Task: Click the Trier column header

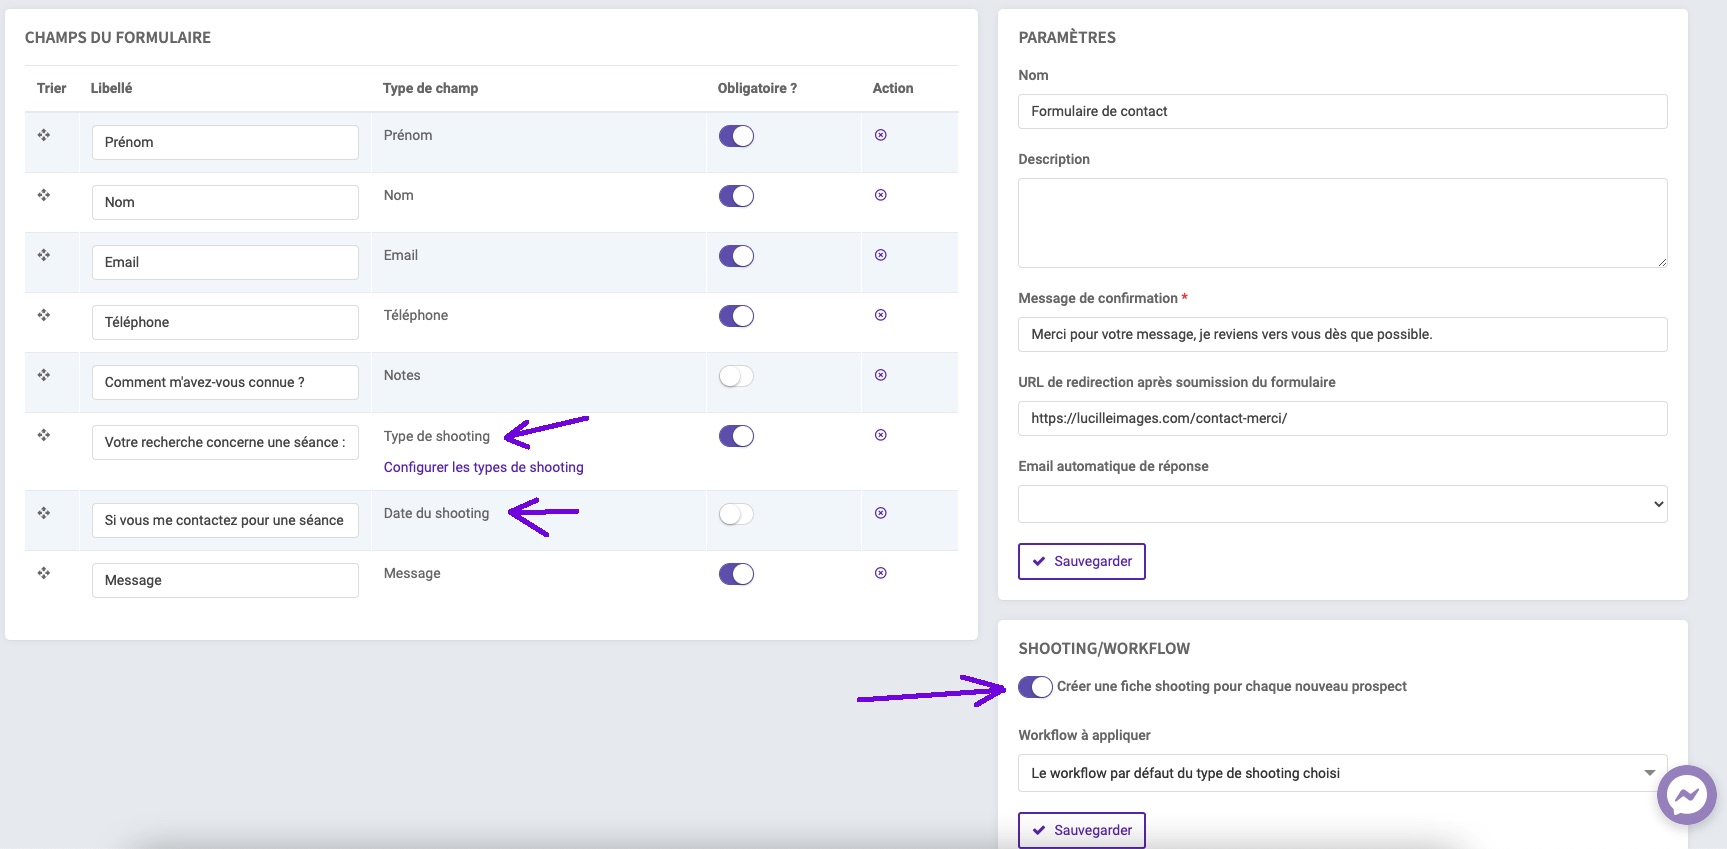Action: click(51, 88)
